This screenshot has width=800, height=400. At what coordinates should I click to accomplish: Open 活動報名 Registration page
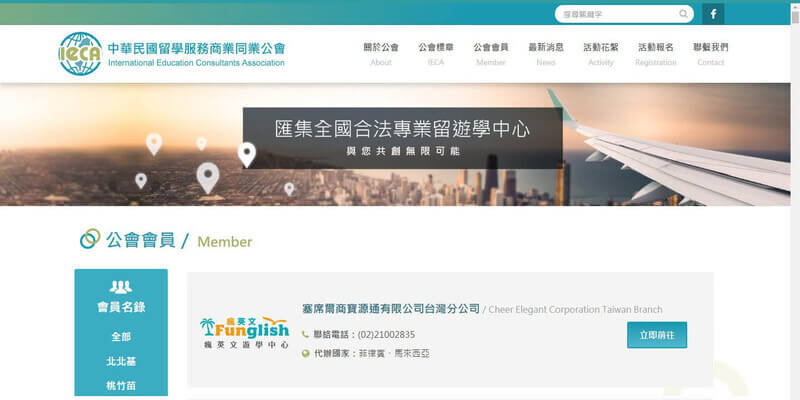click(x=656, y=54)
